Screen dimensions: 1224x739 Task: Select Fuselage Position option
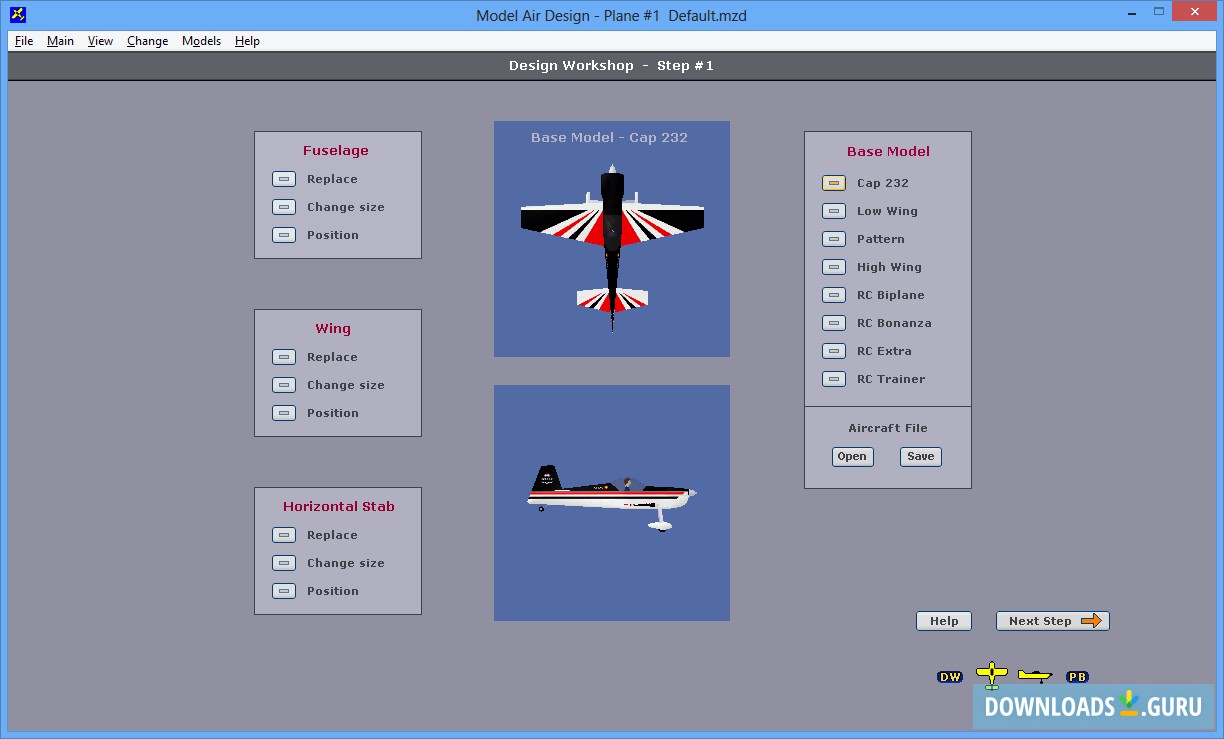click(x=284, y=235)
